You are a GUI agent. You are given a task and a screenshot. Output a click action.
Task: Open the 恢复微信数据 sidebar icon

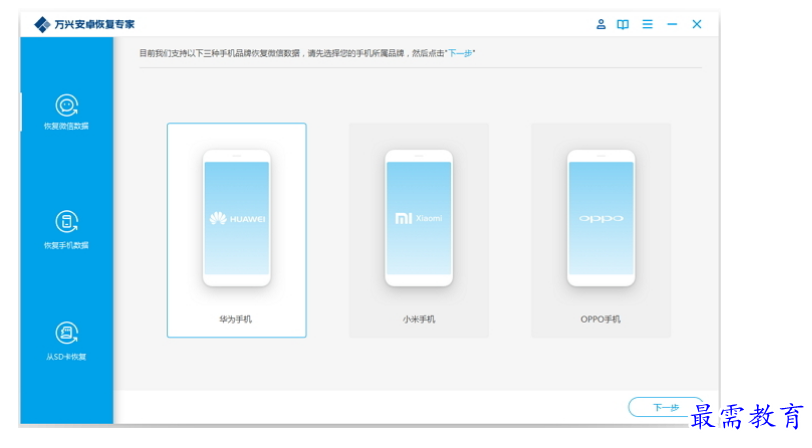67,105
